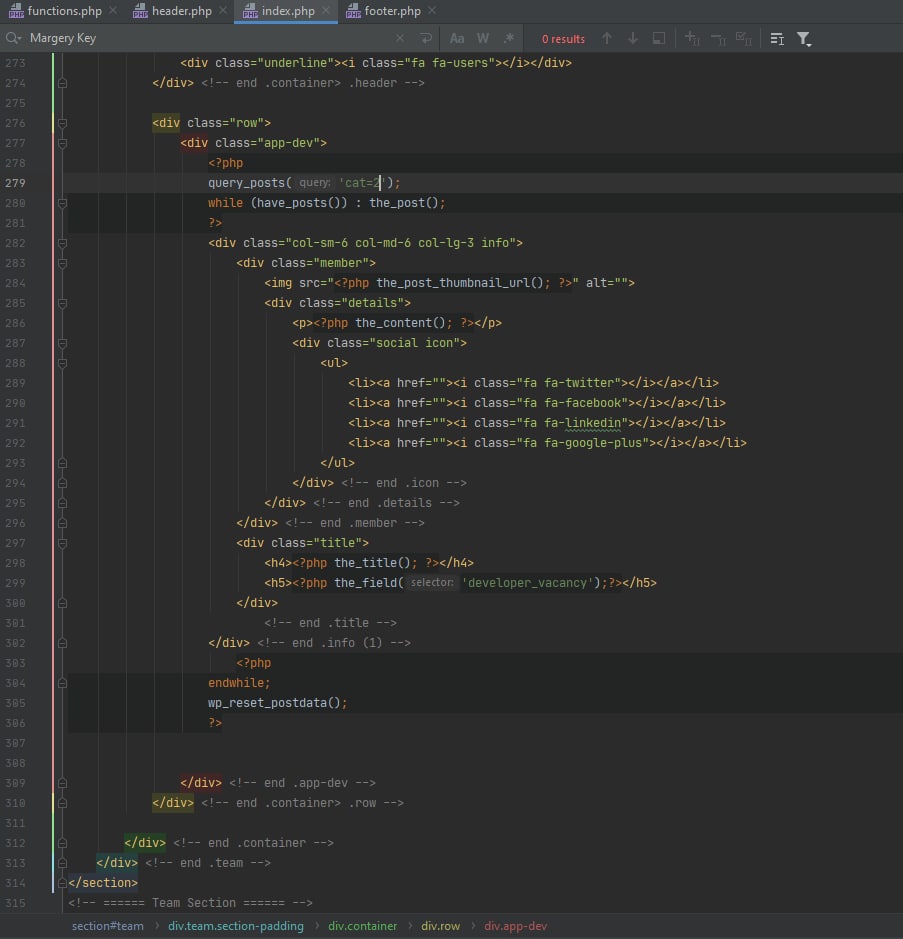Go to next search occurrence
This screenshot has width=903, height=939.
632,39
